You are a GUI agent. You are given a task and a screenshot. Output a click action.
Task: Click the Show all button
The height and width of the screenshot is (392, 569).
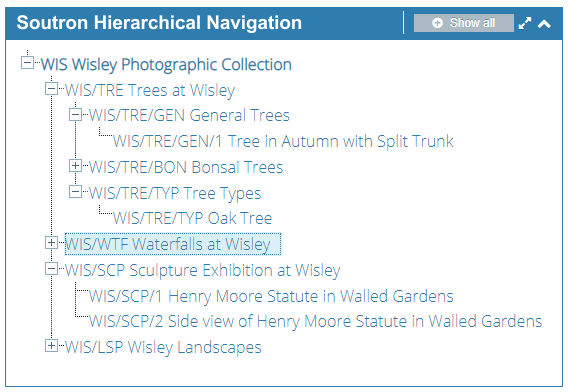464,23
